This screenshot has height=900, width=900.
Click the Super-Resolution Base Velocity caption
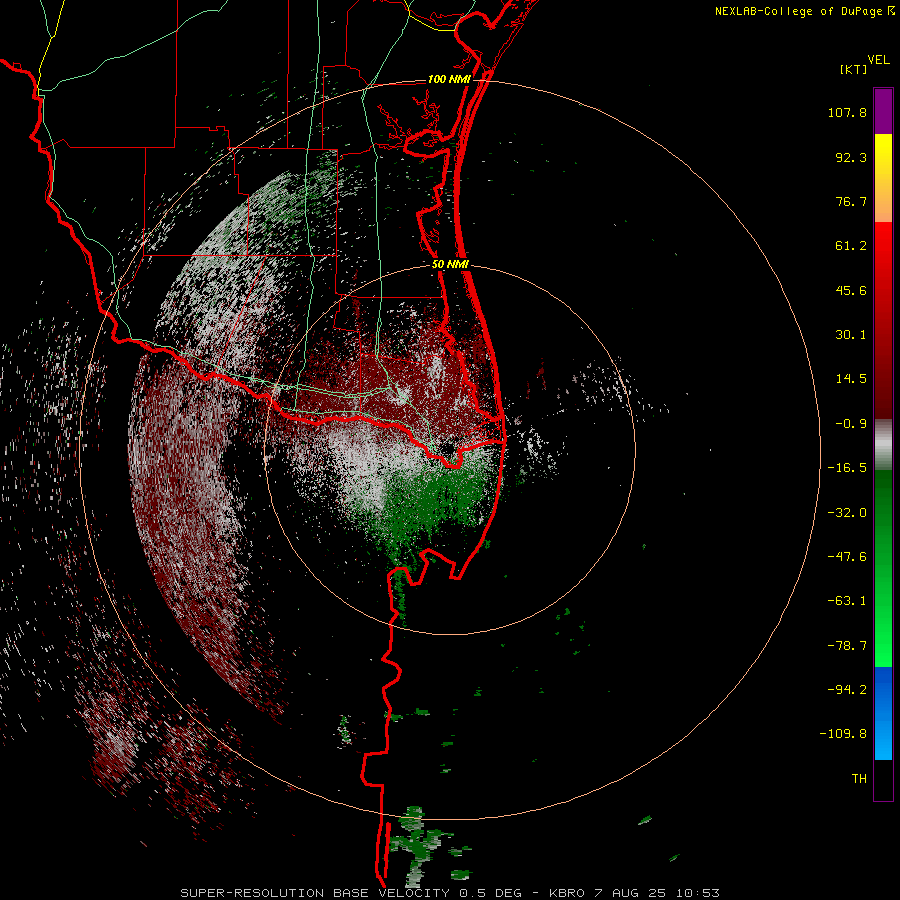point(450,893)
